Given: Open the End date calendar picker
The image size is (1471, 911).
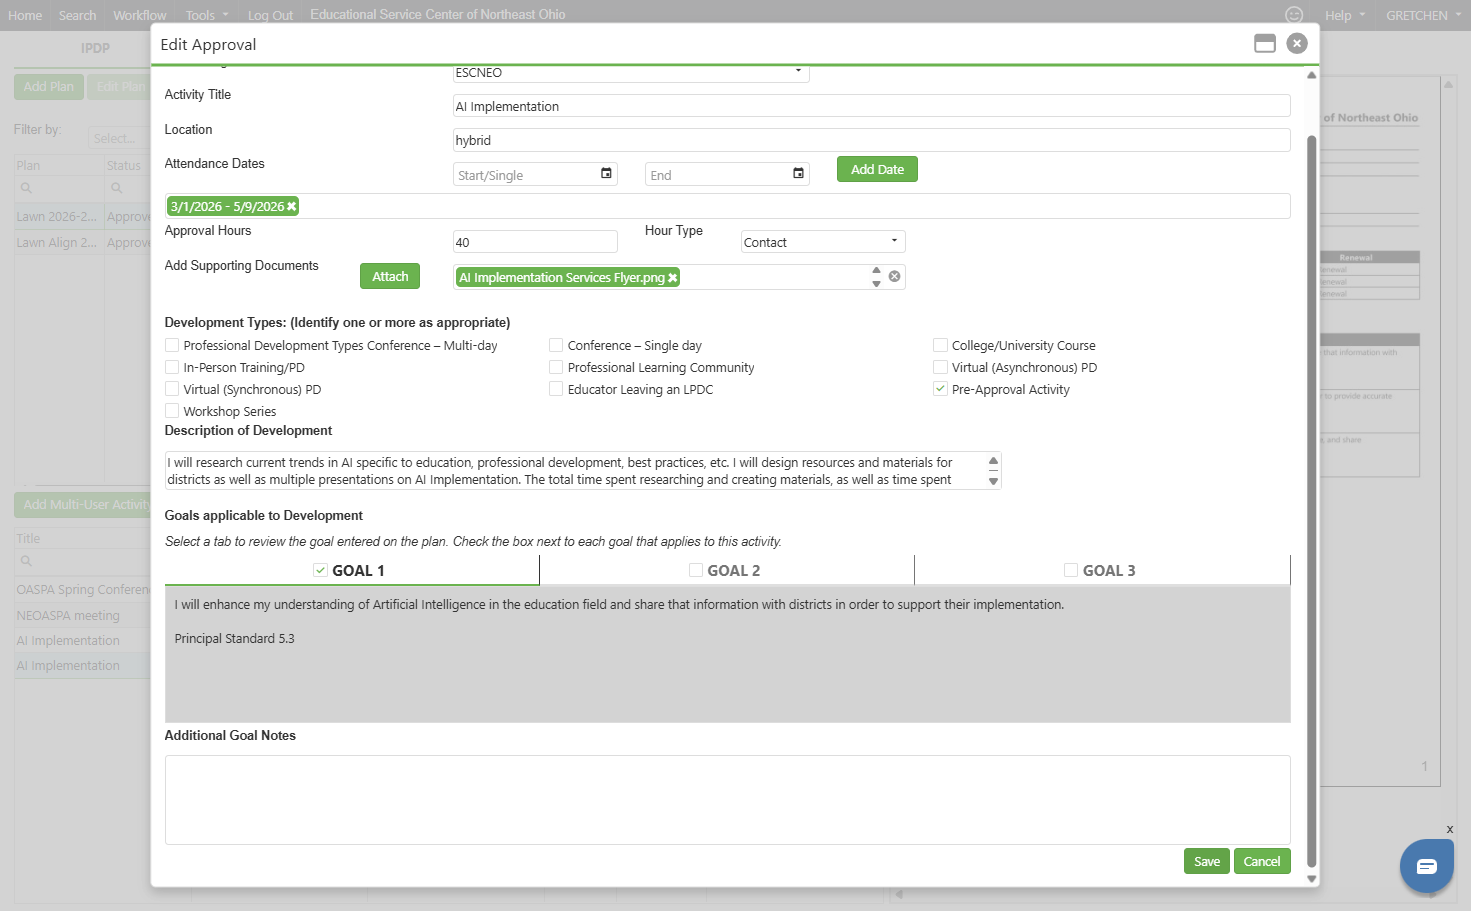Looking at the screenshot, I should 798,174.
